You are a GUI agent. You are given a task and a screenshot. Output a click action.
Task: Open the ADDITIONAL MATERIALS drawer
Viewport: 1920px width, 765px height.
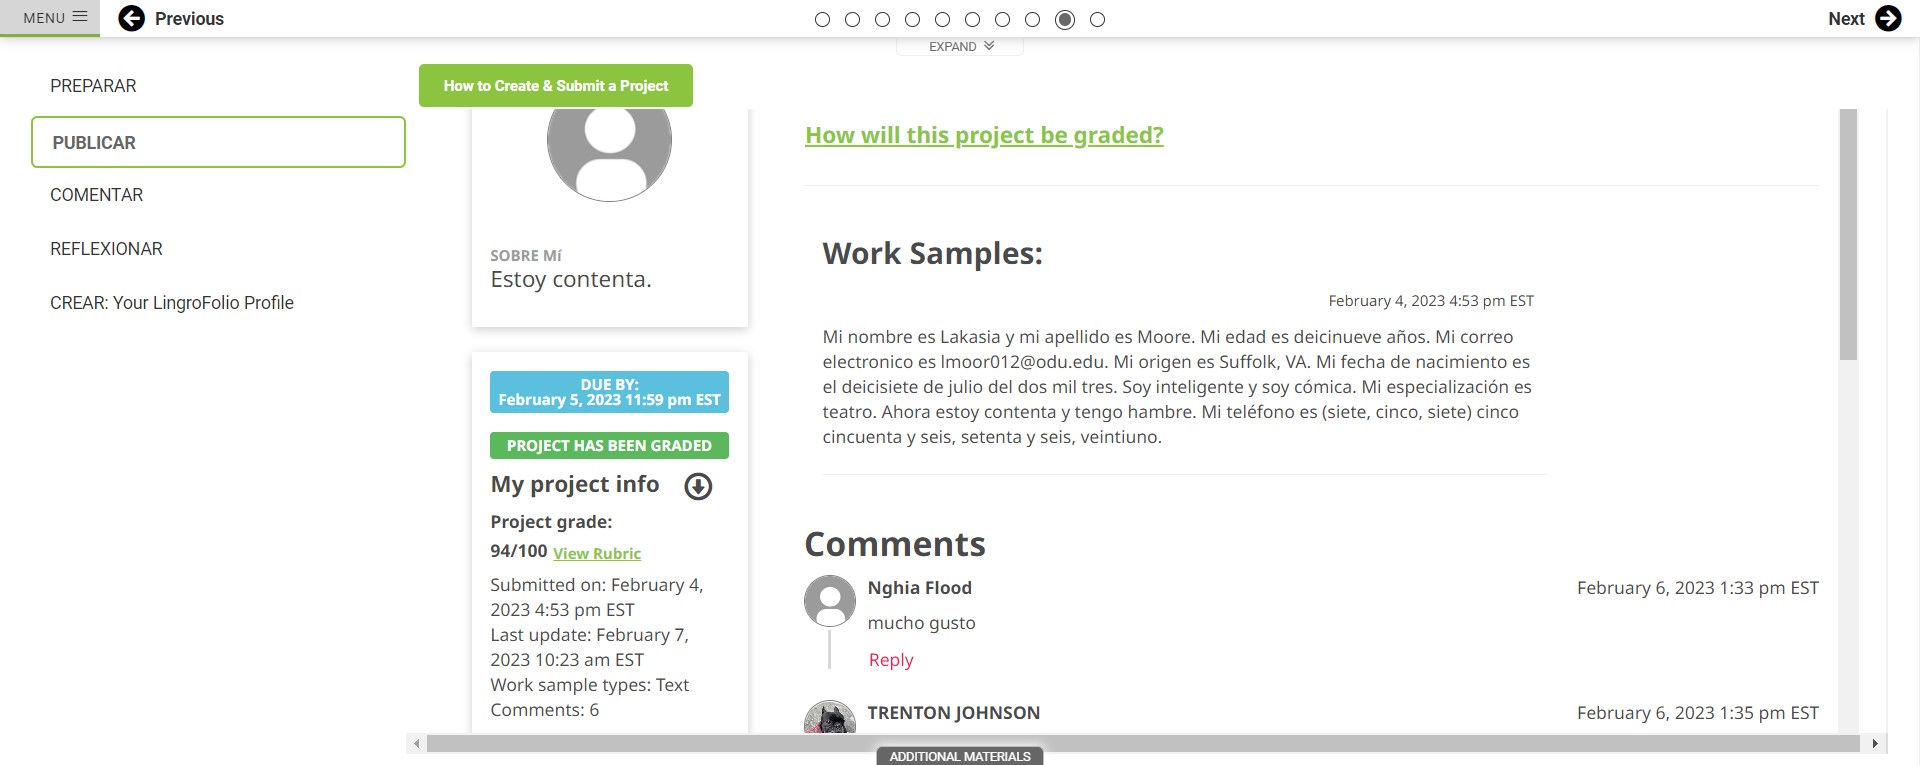pos(960,756)
